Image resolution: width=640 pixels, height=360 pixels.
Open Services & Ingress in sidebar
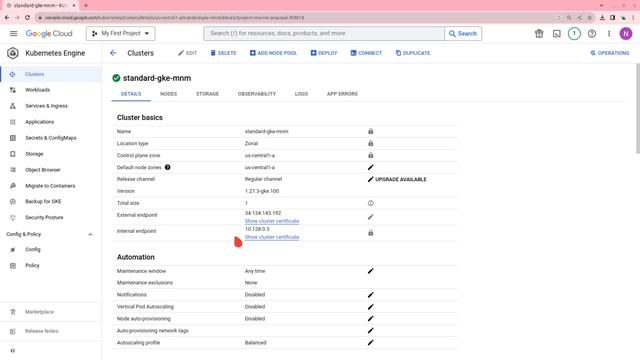click(x=51, y=106)
